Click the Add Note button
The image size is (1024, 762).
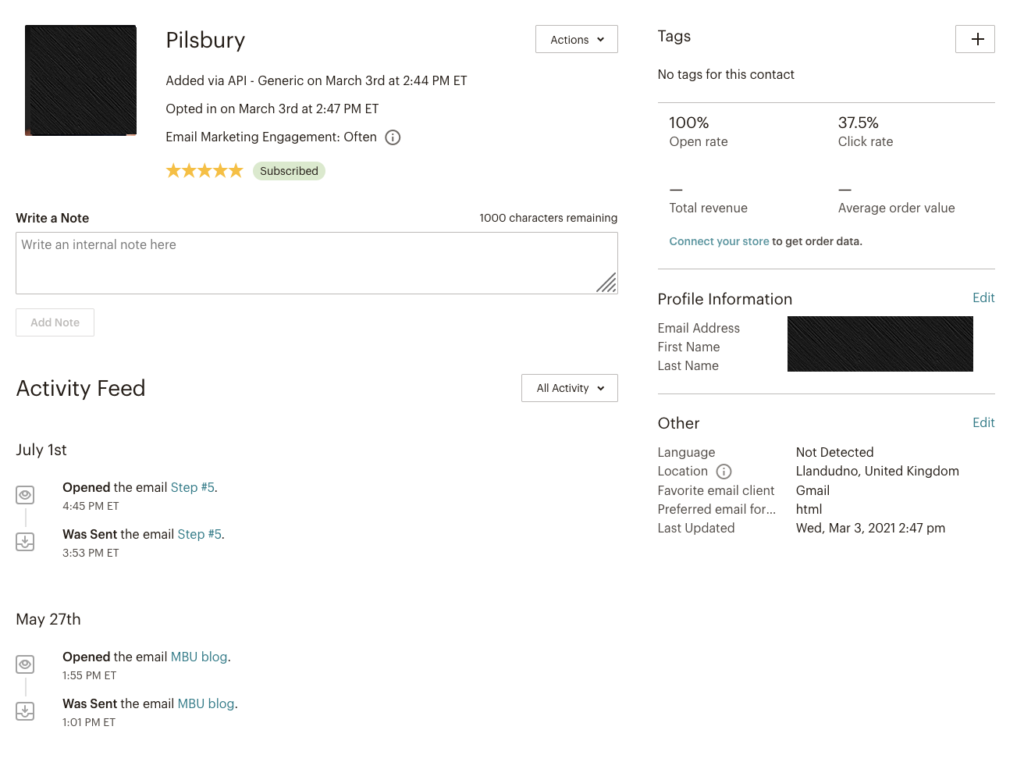coord(55,323)
